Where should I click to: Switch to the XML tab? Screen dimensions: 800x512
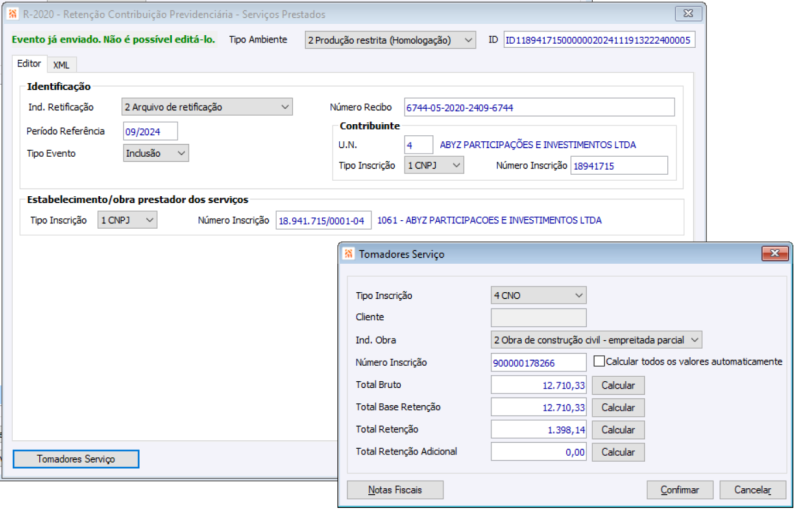coord(61,65)
